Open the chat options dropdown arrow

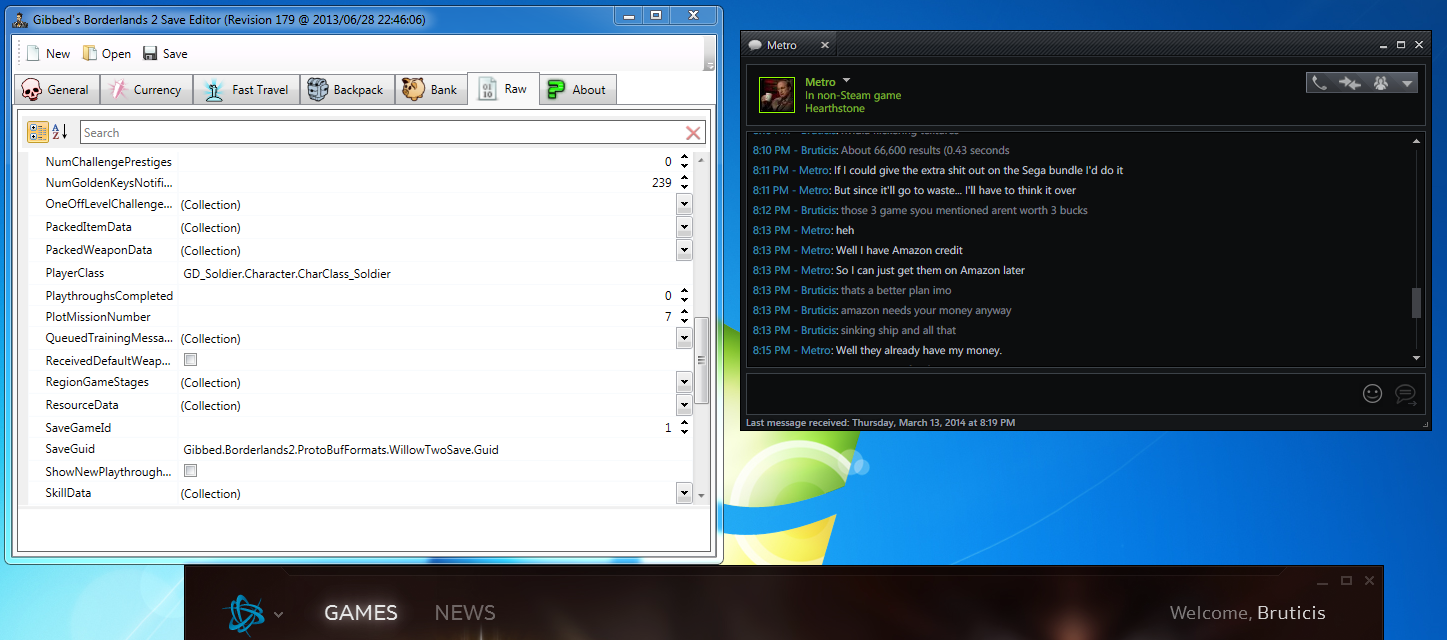1407,83
